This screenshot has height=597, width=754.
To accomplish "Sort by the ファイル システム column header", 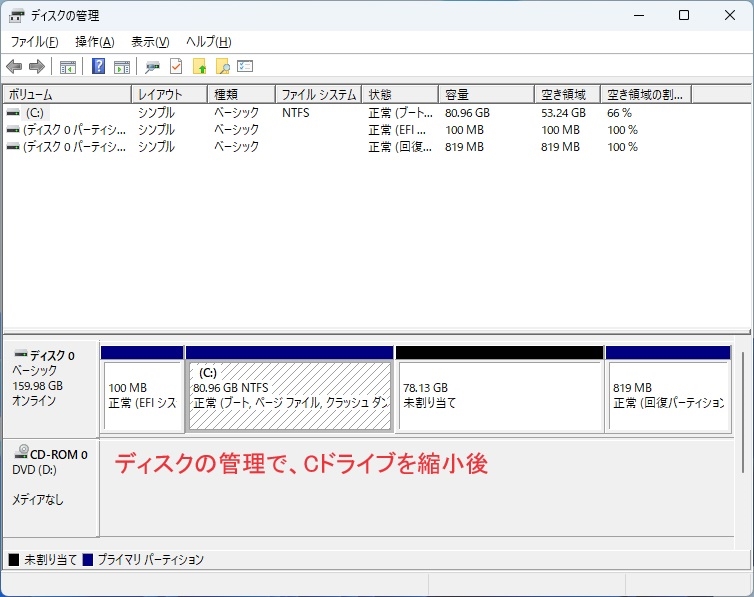I will (319, 94).
